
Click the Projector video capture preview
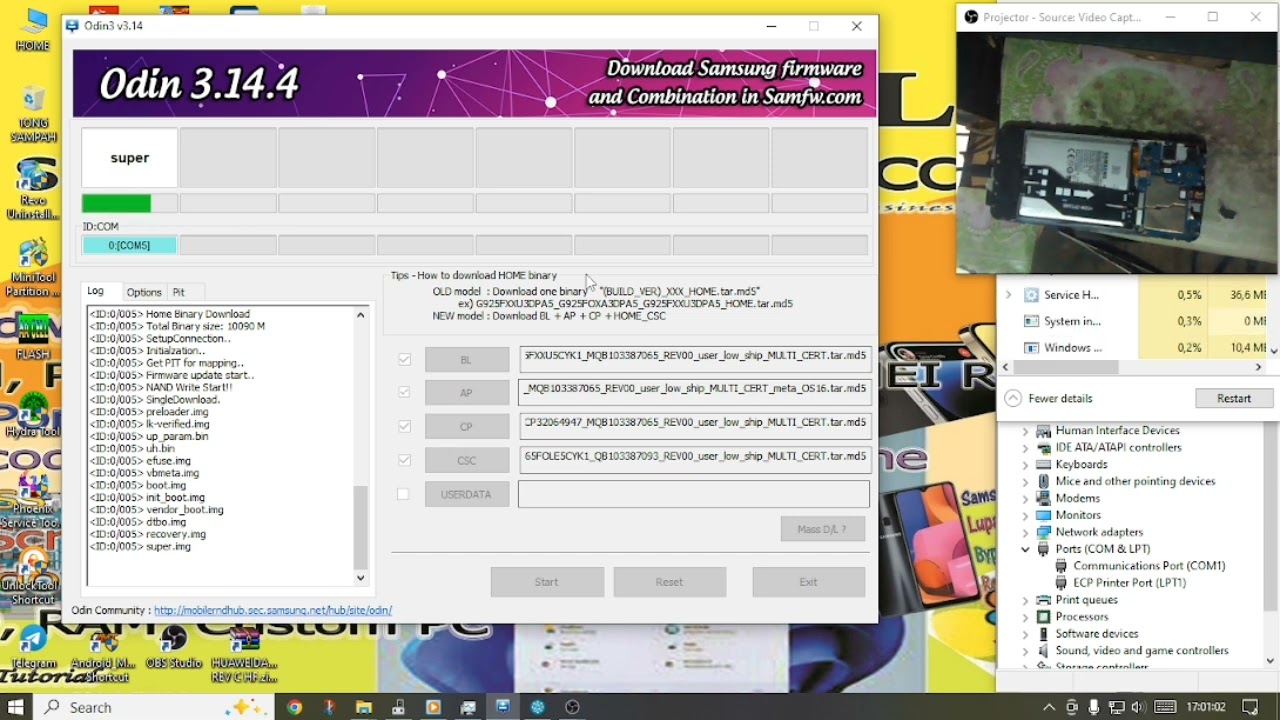coord(1117,154)
